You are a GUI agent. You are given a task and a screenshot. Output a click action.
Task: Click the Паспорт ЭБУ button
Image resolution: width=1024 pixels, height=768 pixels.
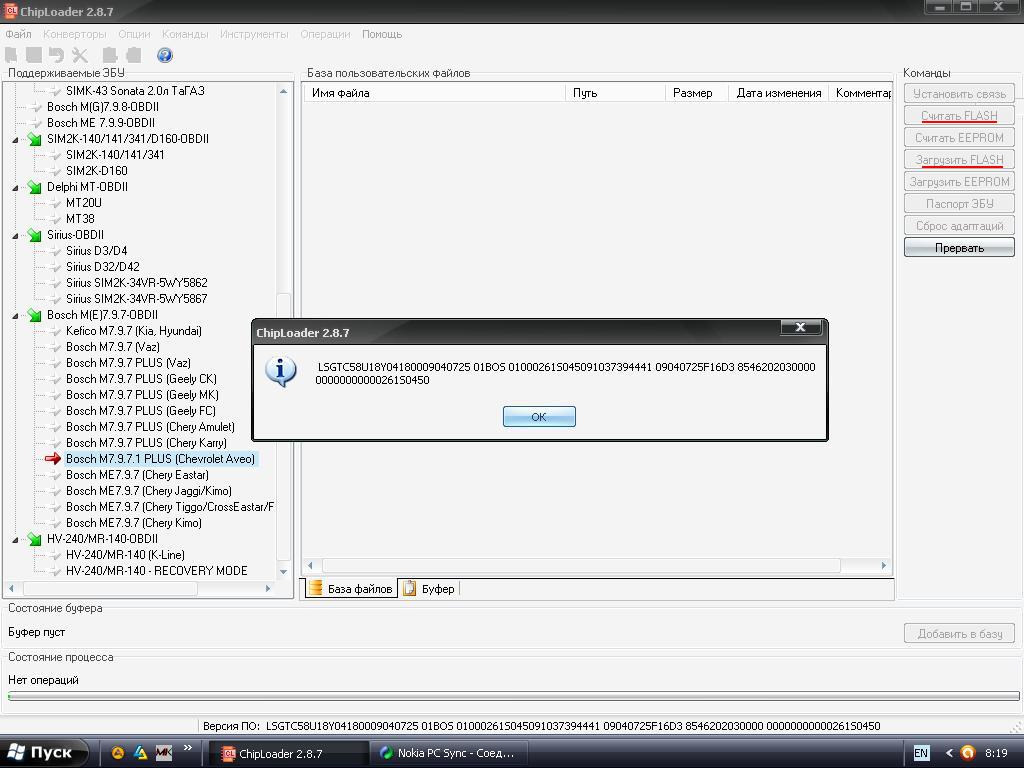[x=959, y=204]
